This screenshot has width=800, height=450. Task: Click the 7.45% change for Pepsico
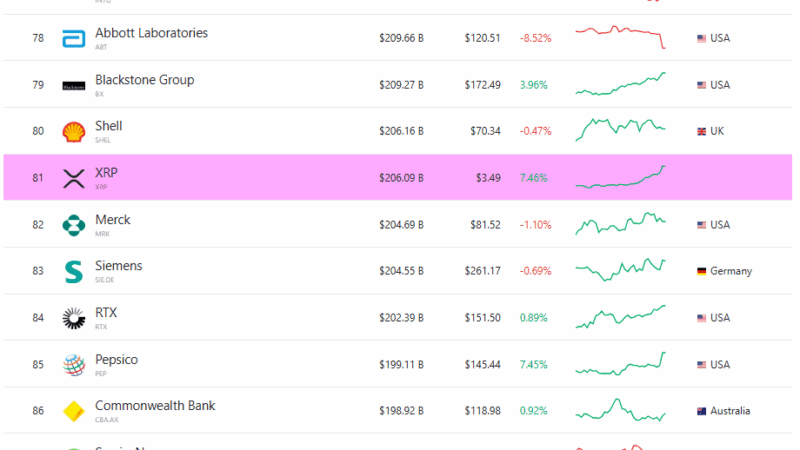tap(533, 365)
